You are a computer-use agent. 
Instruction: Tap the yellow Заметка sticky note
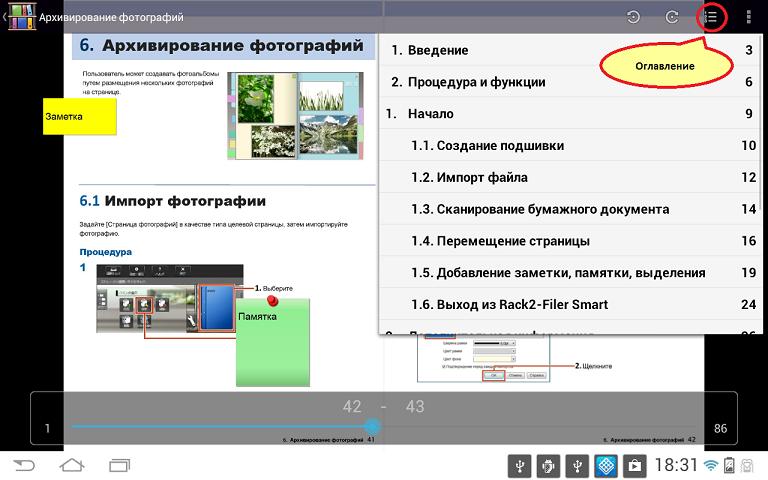[x=79, y=117]
